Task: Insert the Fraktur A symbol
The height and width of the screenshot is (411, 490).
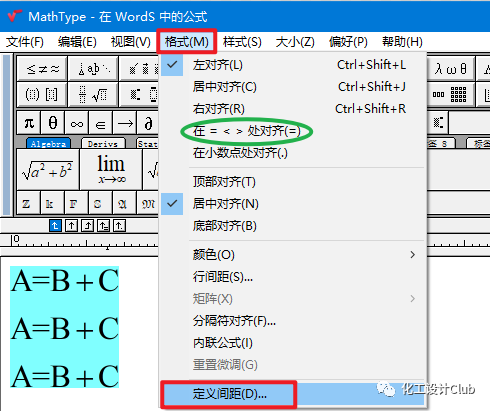Action: tap(125, 203)
